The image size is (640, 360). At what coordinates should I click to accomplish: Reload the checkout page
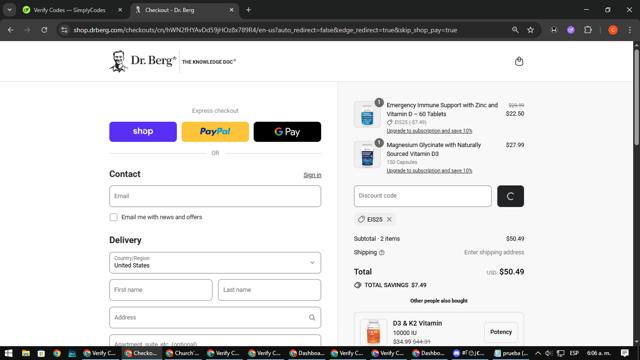tap(44, 30)
